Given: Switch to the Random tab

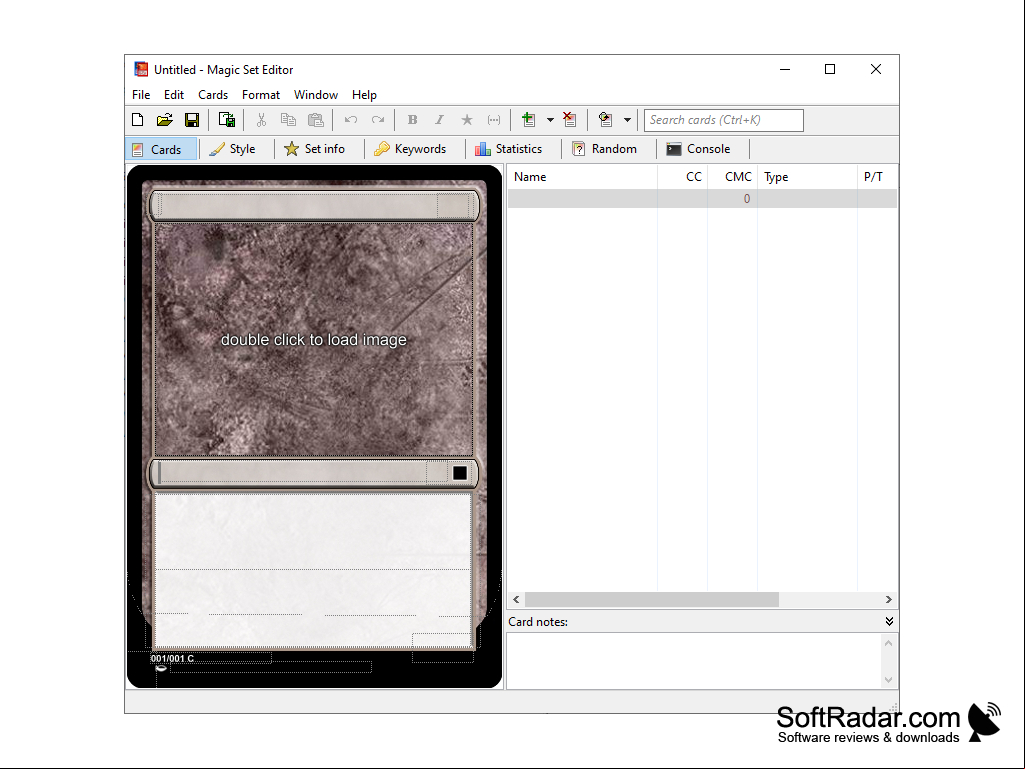Looking at the screenshot, I should 605,149.
